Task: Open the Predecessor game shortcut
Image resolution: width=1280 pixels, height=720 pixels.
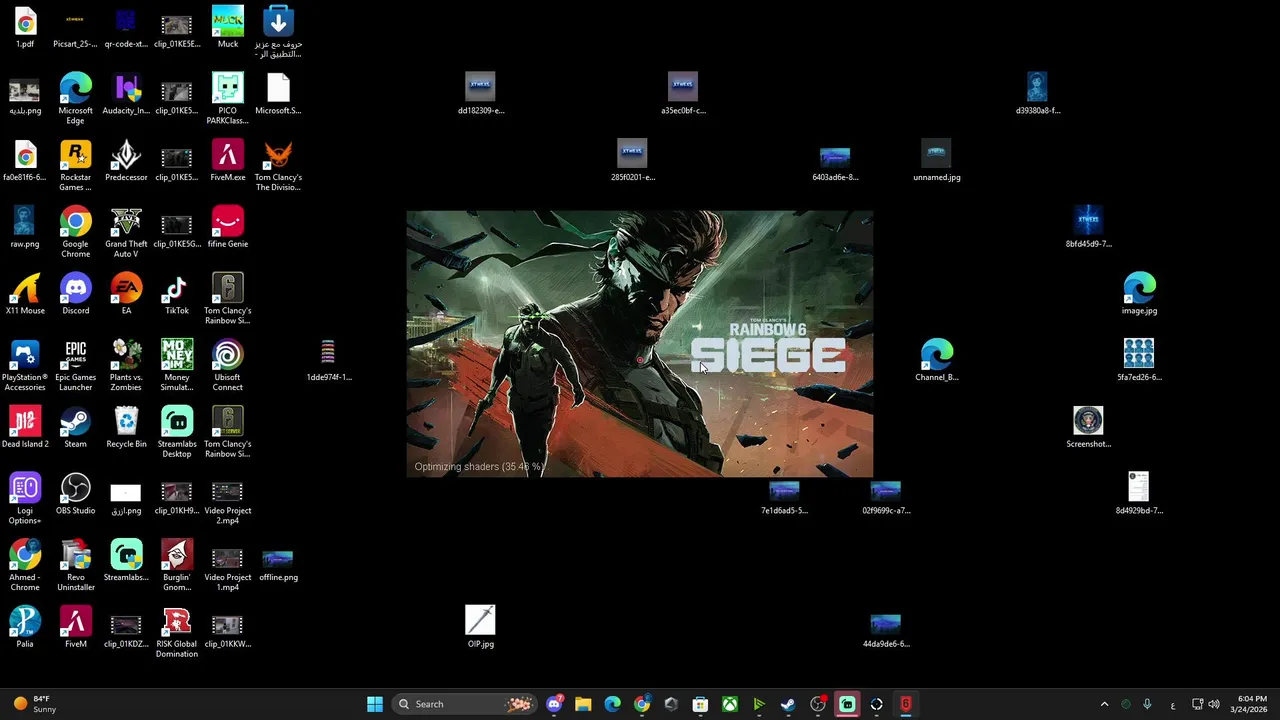Action: click(126, 160)
